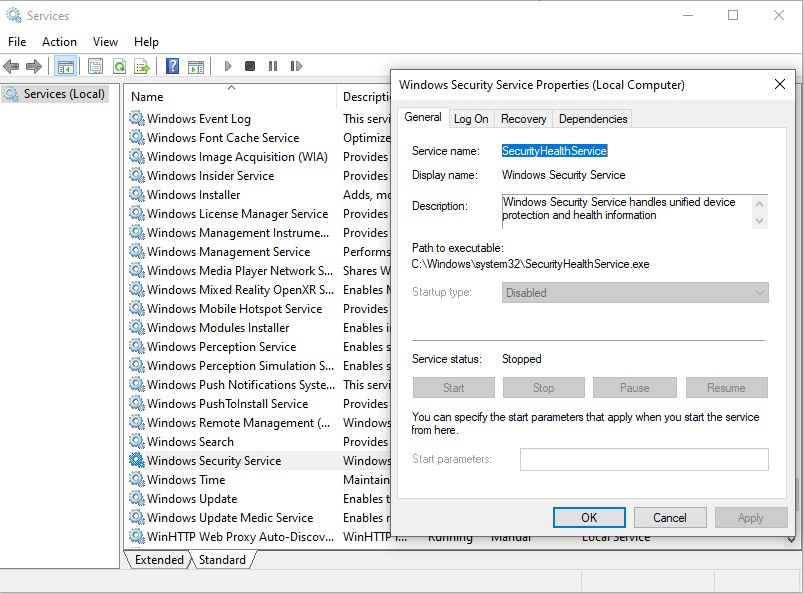Click the Export List toolbar icon
The width and height of the screenshot is (804, 594).
[x=142, y=66]
